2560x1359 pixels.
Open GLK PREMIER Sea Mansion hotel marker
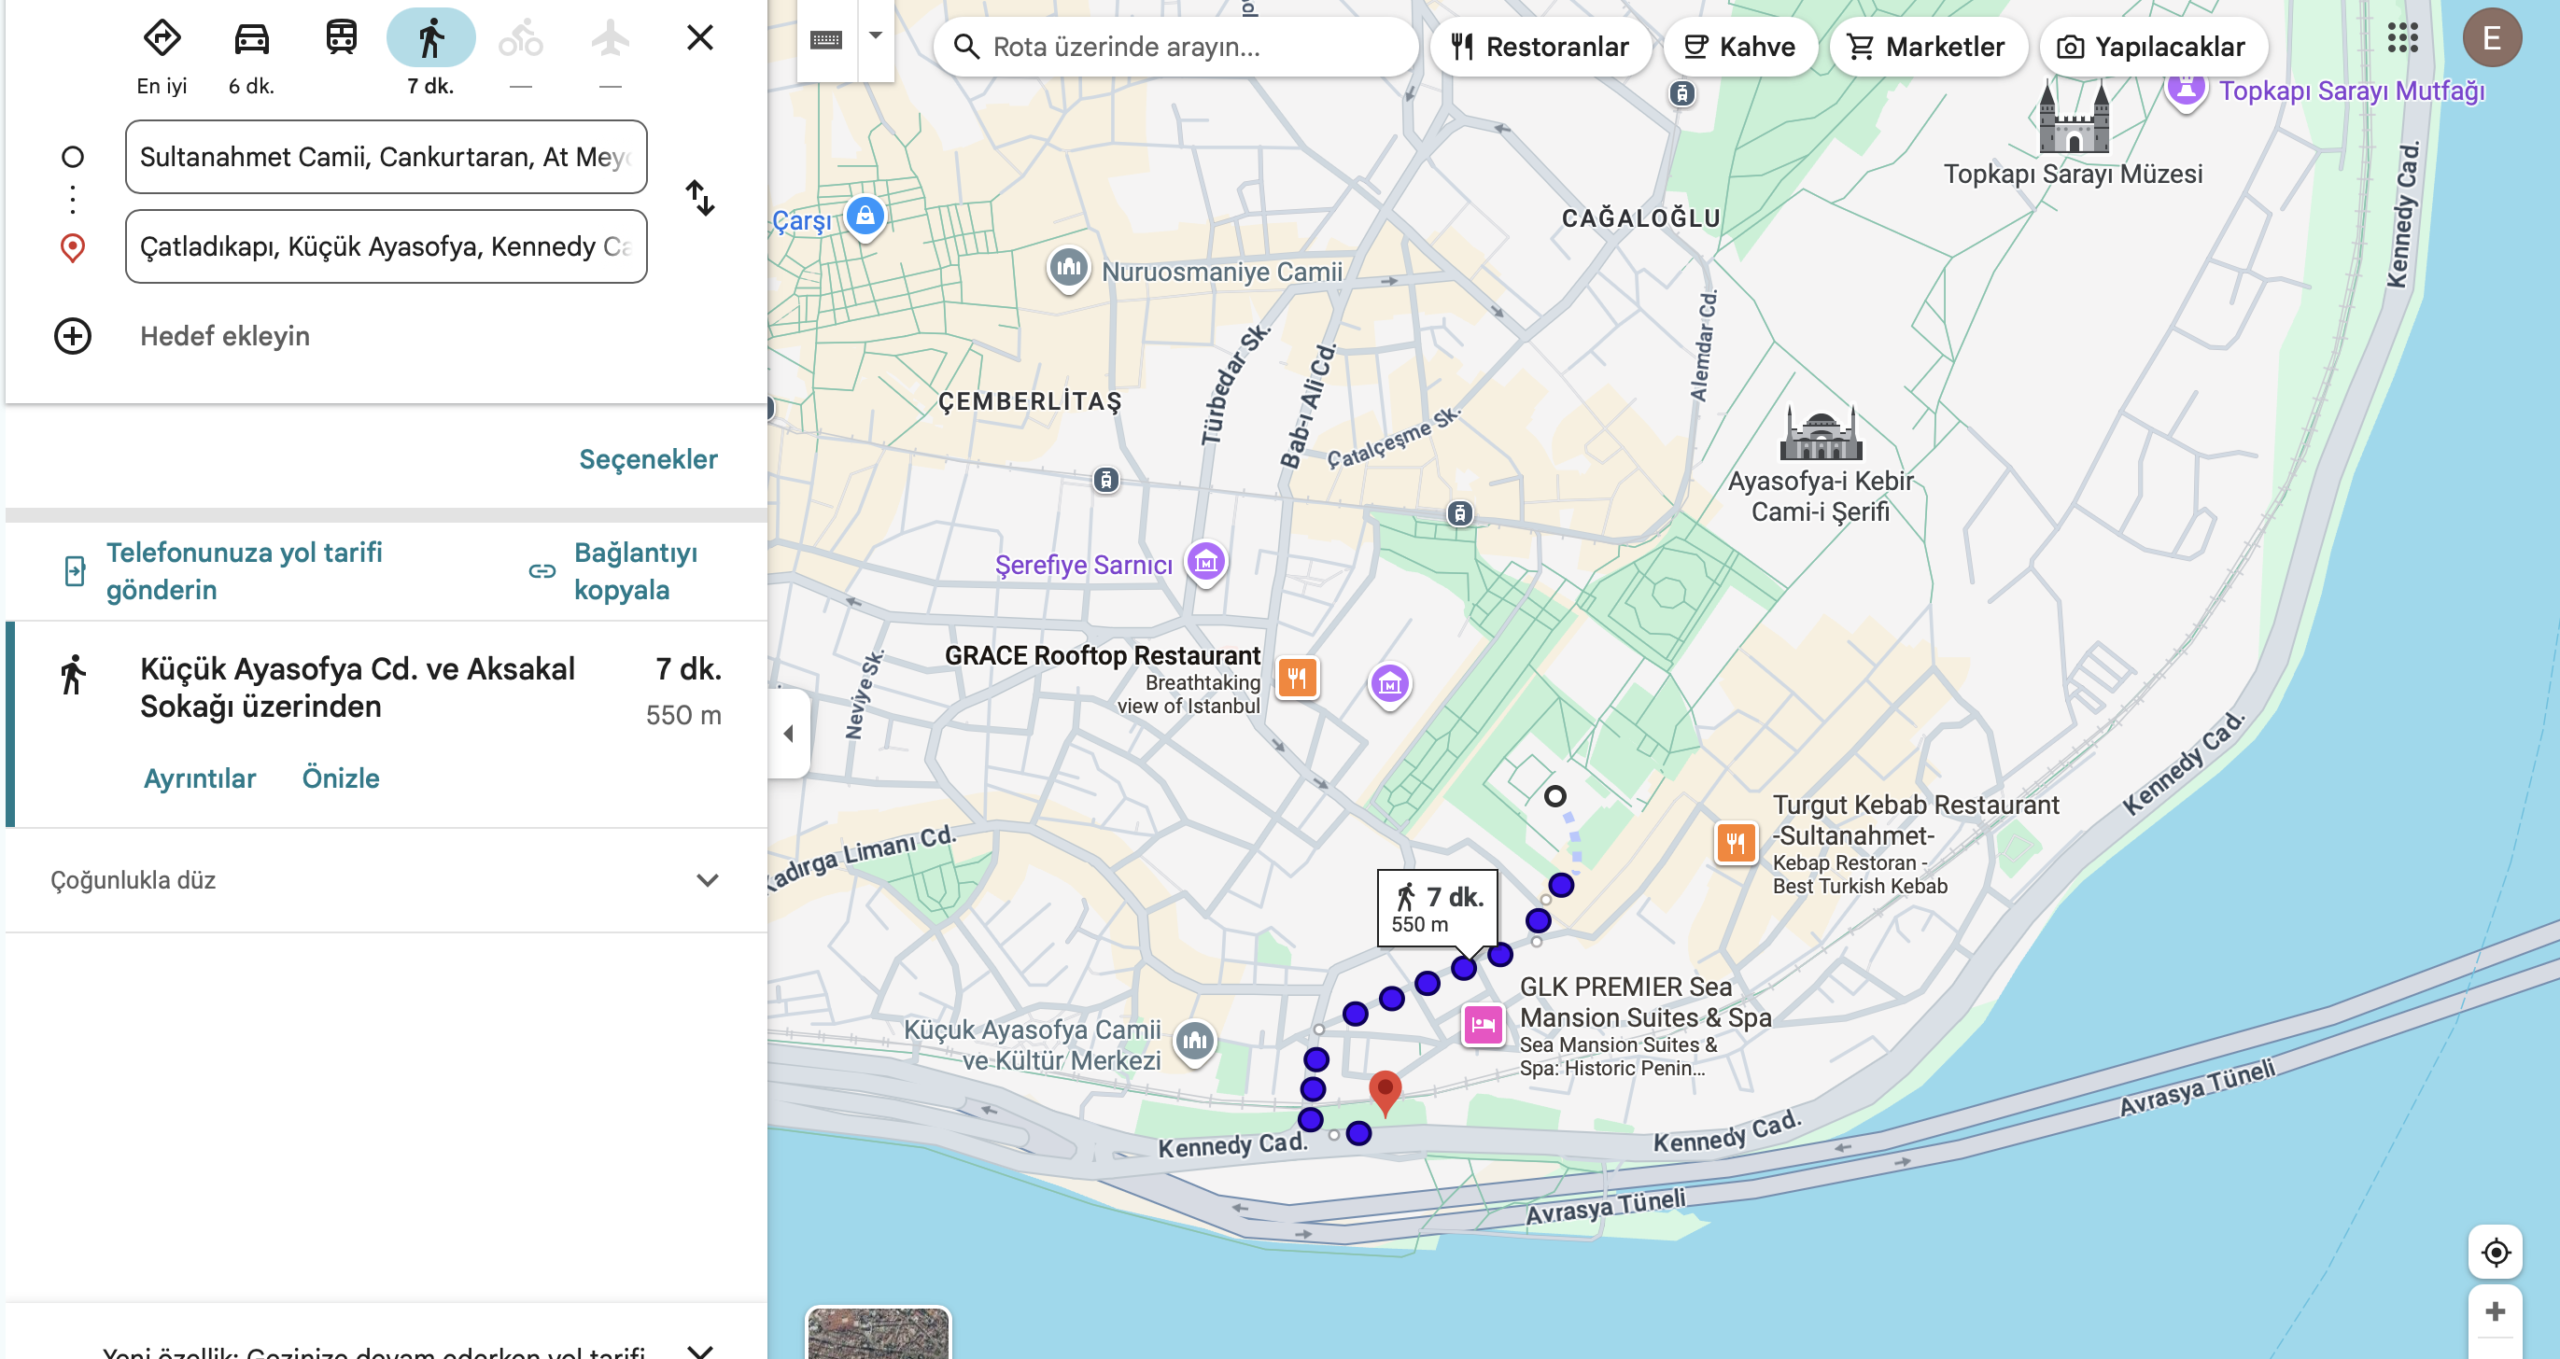pos(1483,1025)
